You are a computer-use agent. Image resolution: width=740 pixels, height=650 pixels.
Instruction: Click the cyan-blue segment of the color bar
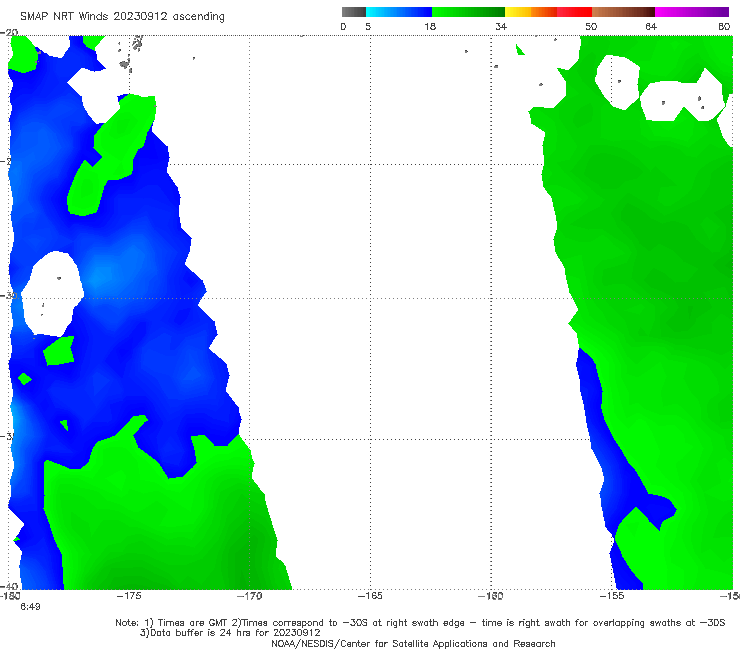(x=399, y=12)
